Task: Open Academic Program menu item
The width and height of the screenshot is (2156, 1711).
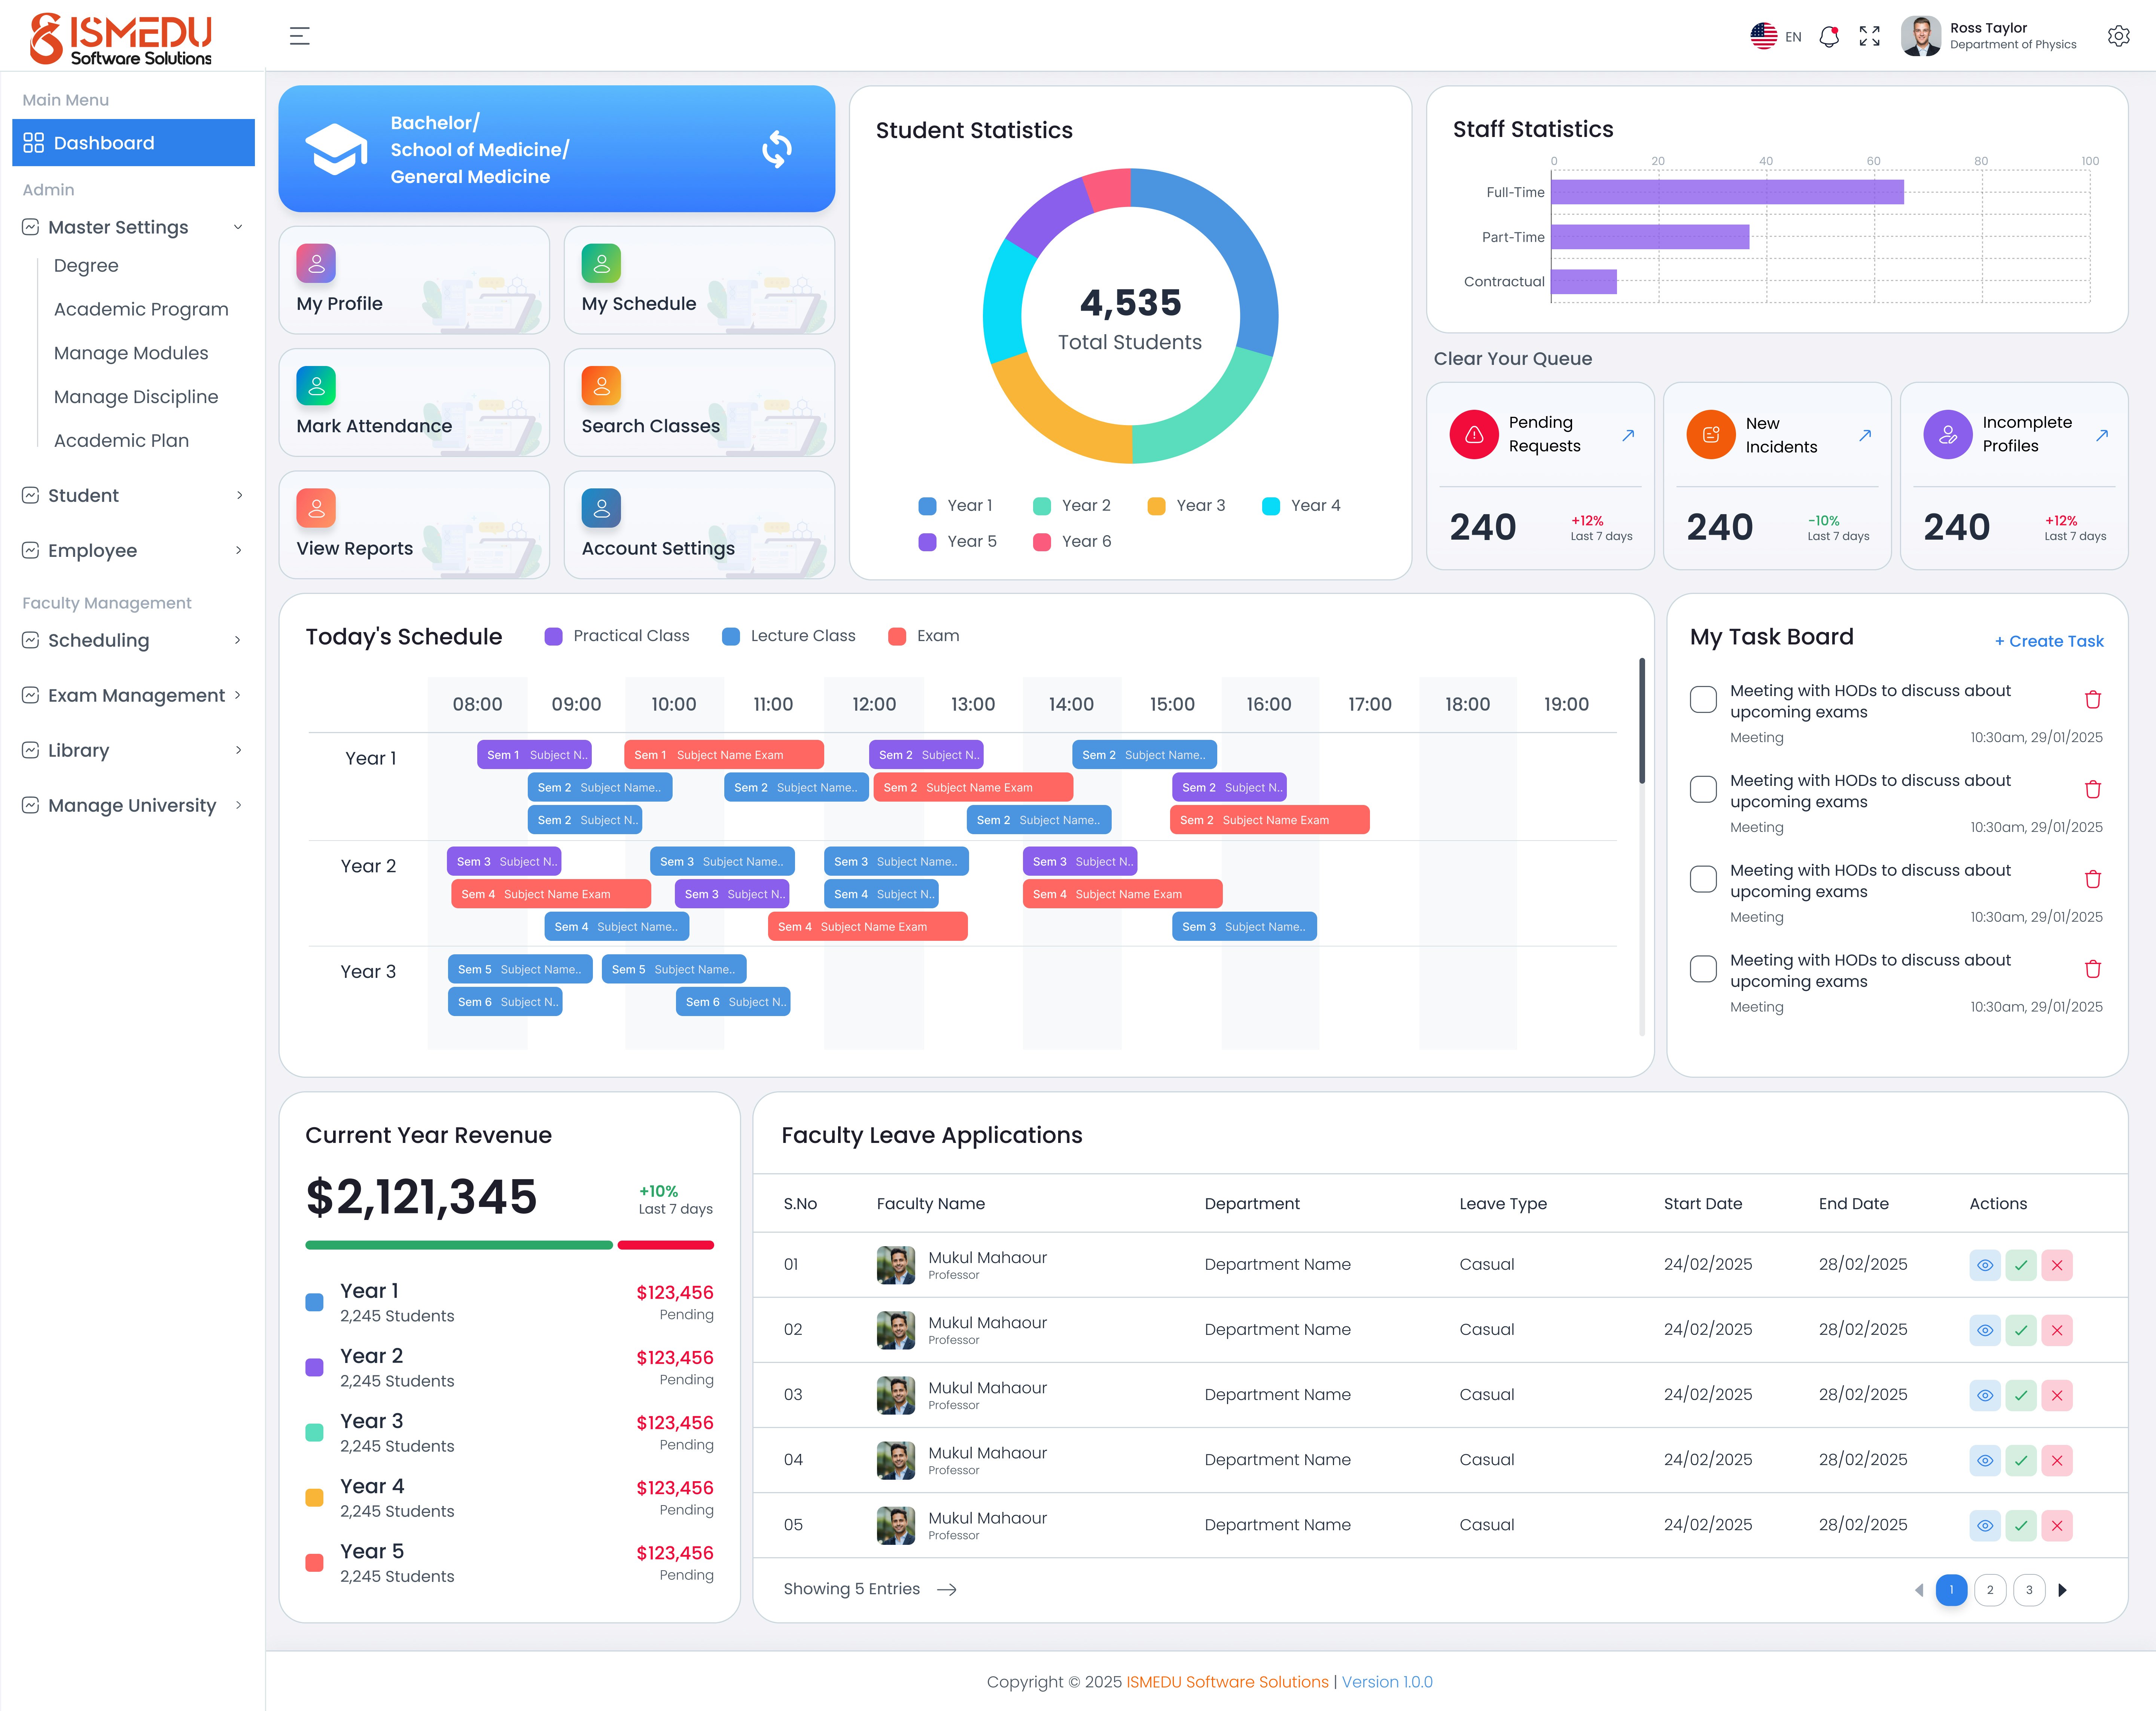Action: pyautogui.click(x=141, y=309)
